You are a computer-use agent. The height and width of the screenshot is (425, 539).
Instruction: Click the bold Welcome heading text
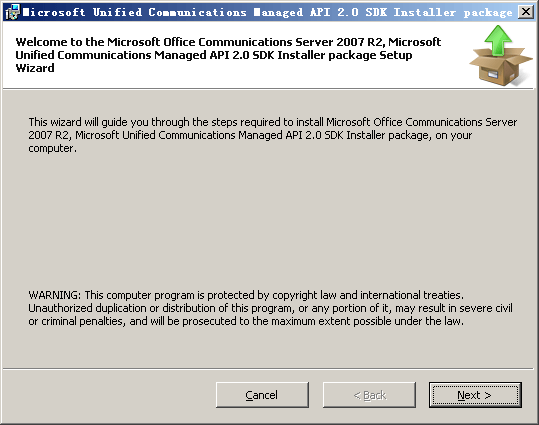tap(228, 55)
